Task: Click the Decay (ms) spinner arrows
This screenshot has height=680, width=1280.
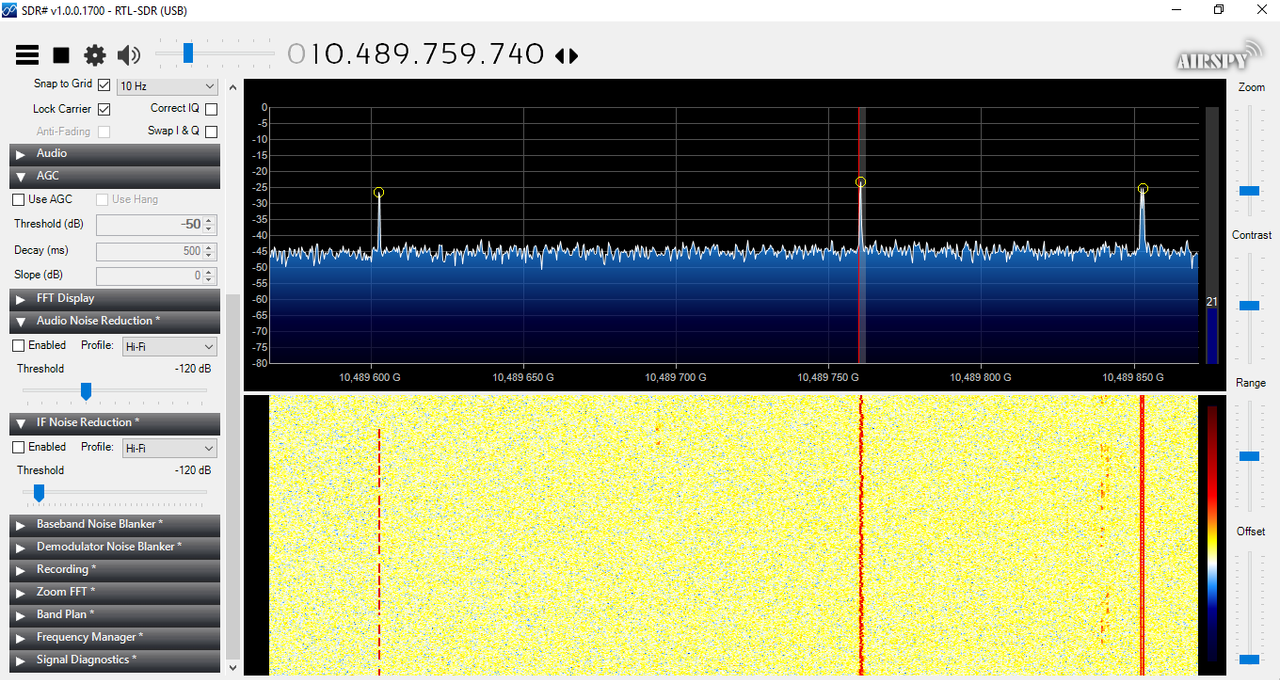Action: pyautogui.click(x=210, y=250)
